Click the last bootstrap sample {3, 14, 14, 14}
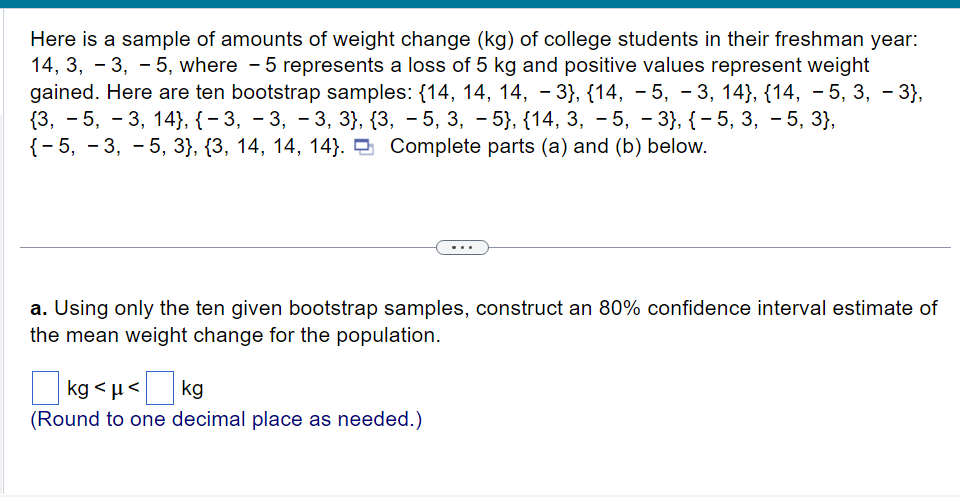 pos(271,147)
